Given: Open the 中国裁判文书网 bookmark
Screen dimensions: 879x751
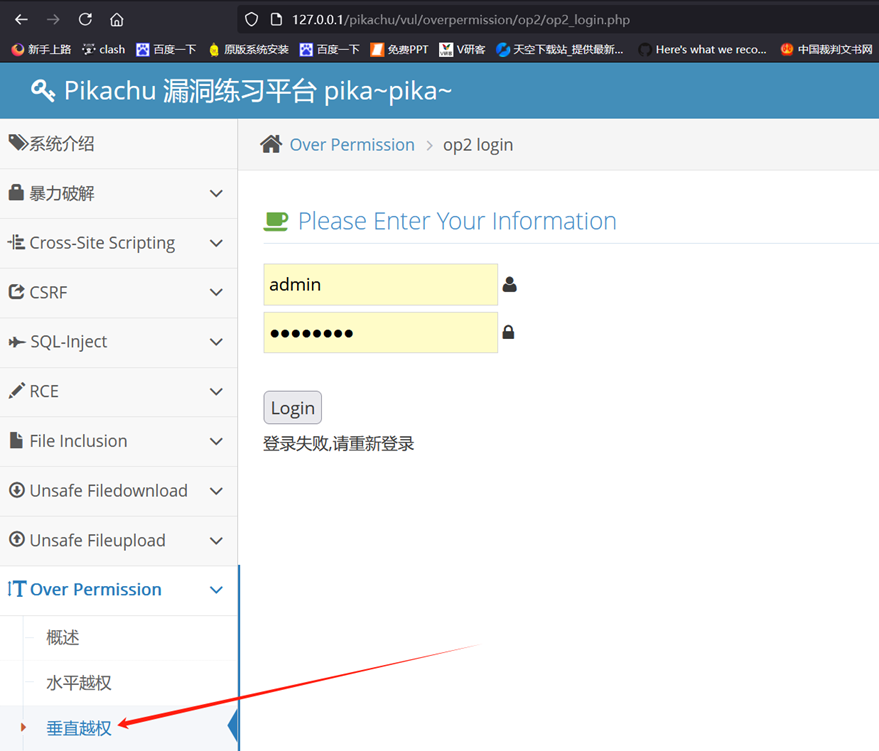Looking at the screenshot, I should point(826,49).
